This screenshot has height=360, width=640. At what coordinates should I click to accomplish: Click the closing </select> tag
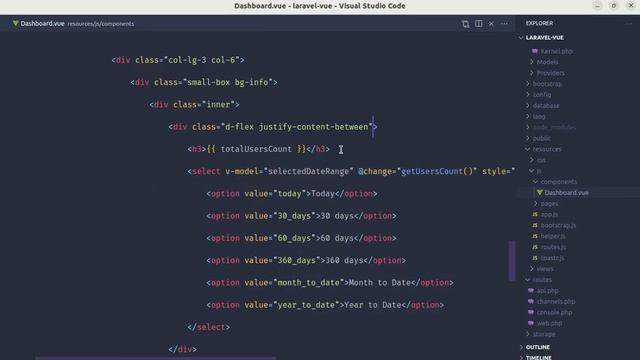(209, 327)
